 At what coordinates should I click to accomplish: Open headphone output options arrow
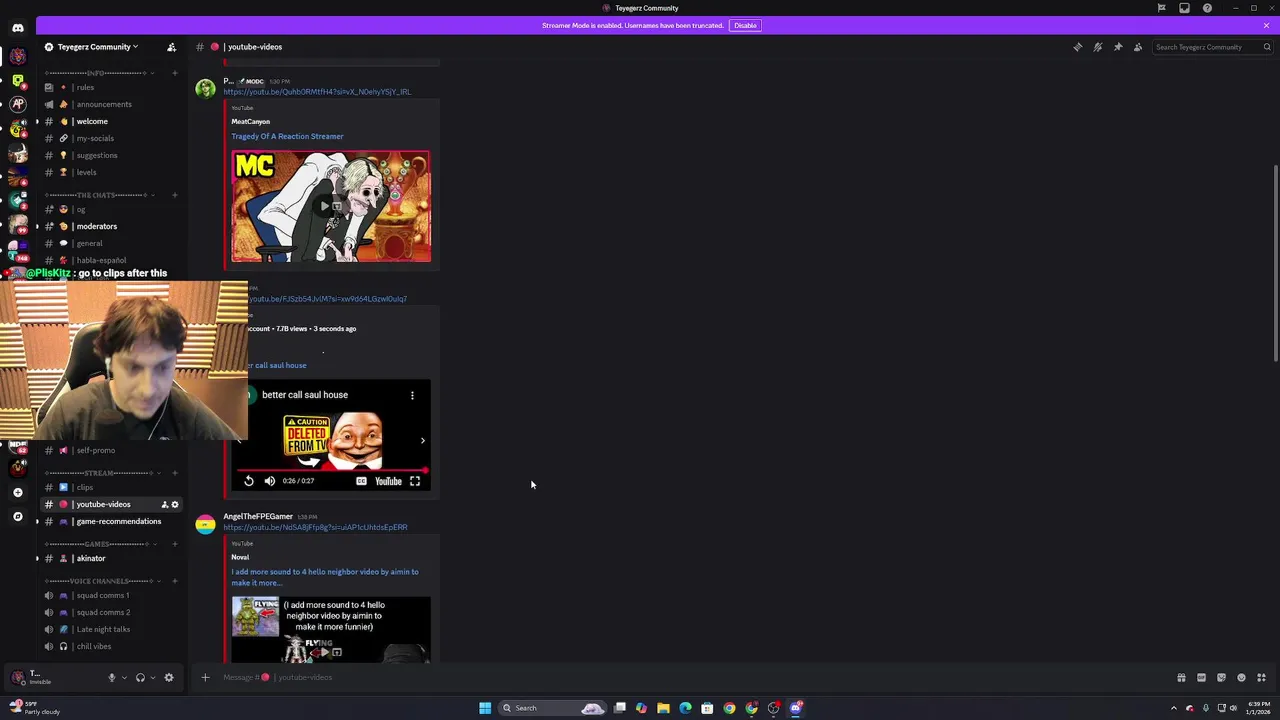(x=152, y=677)
